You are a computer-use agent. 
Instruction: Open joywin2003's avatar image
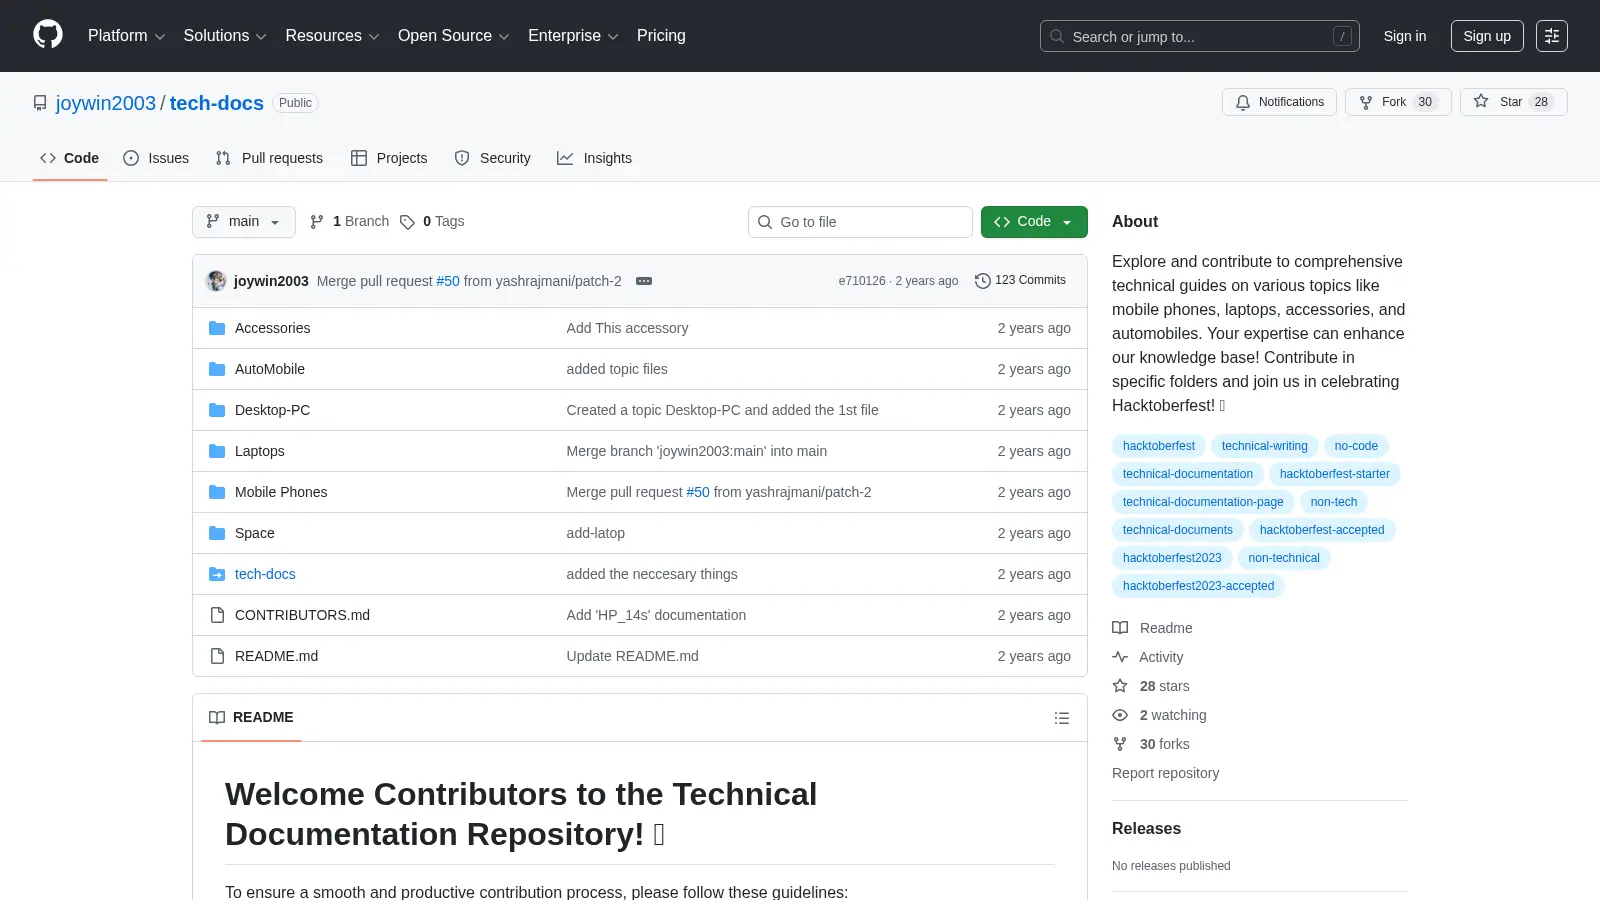(x=216, y=281)
